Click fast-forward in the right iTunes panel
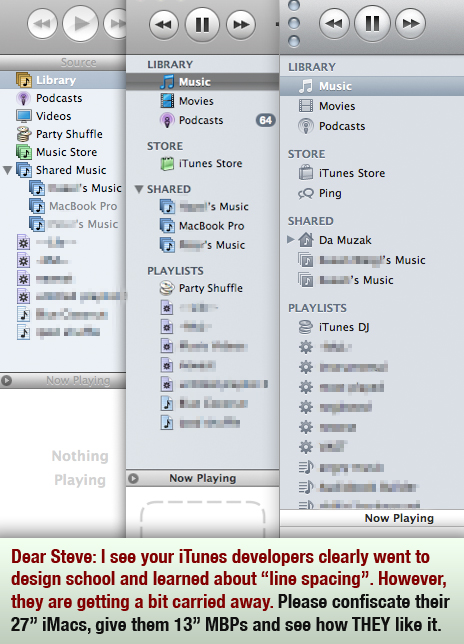The image size is (464, 644). (411, 23)
